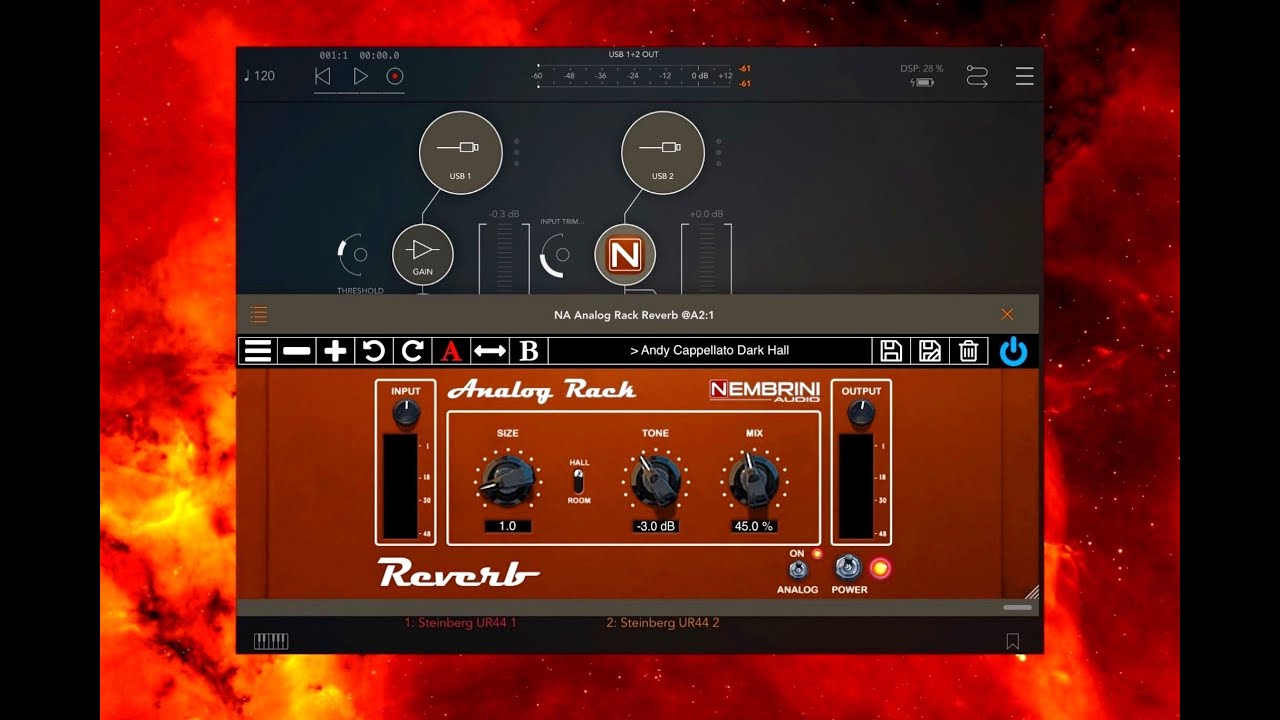Select the Steinberg UR44 2 channel label
This screenshot has height=720, width=1280.
click(663, 622)
